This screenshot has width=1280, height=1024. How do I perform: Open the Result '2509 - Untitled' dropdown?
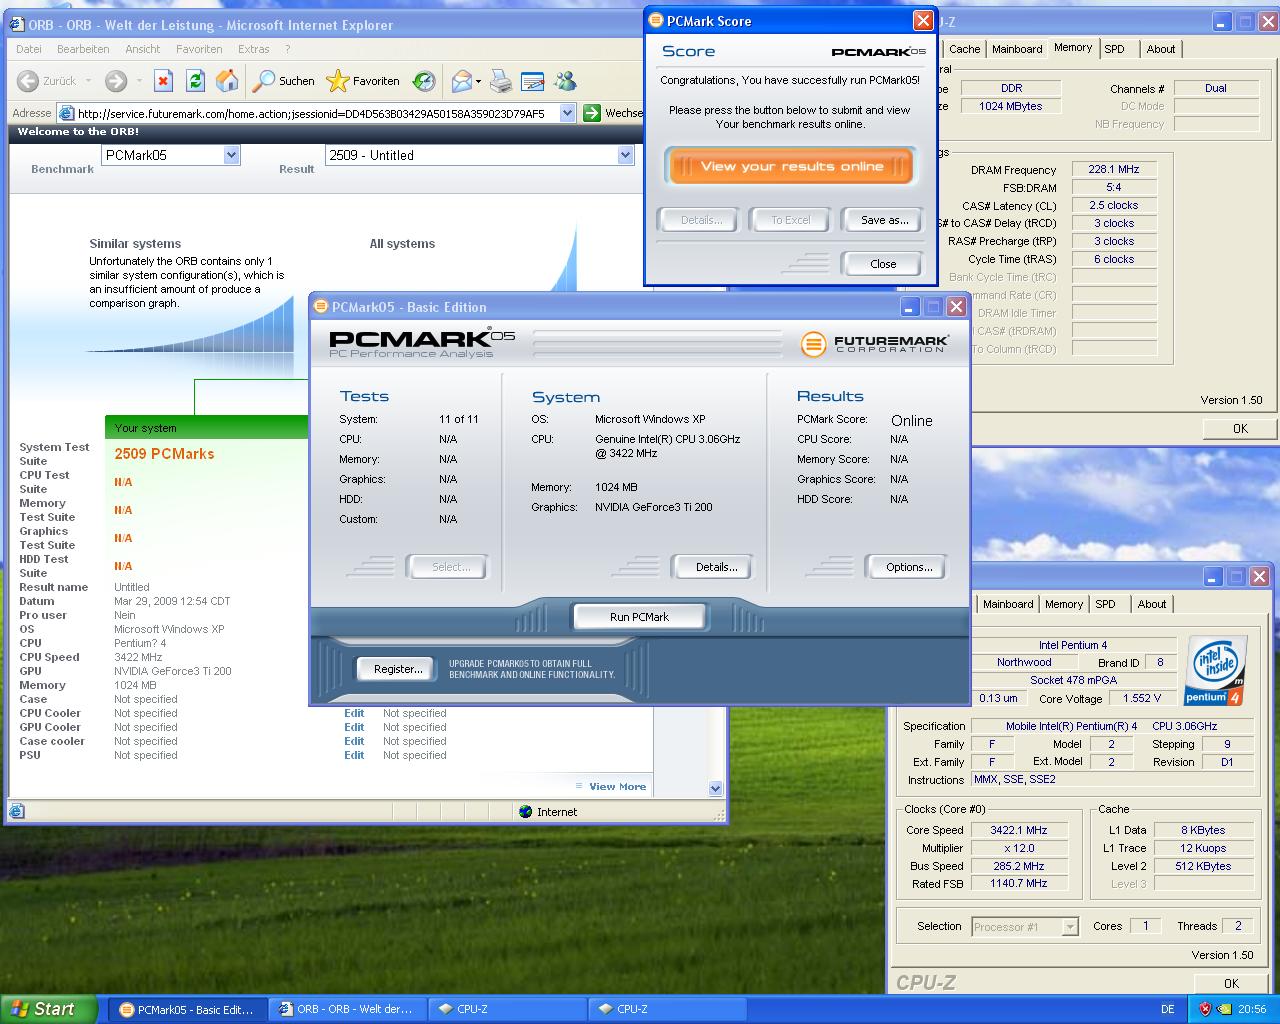pyautogui.click(x=625, y=155)
